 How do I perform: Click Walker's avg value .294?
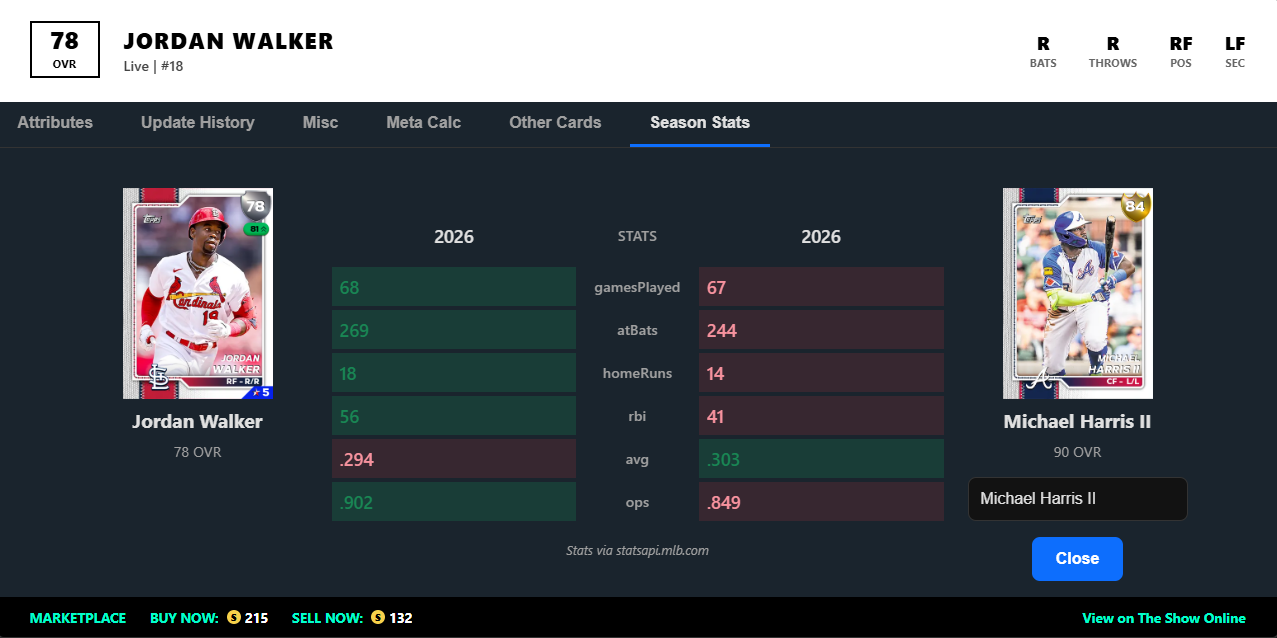coord(454,459)
